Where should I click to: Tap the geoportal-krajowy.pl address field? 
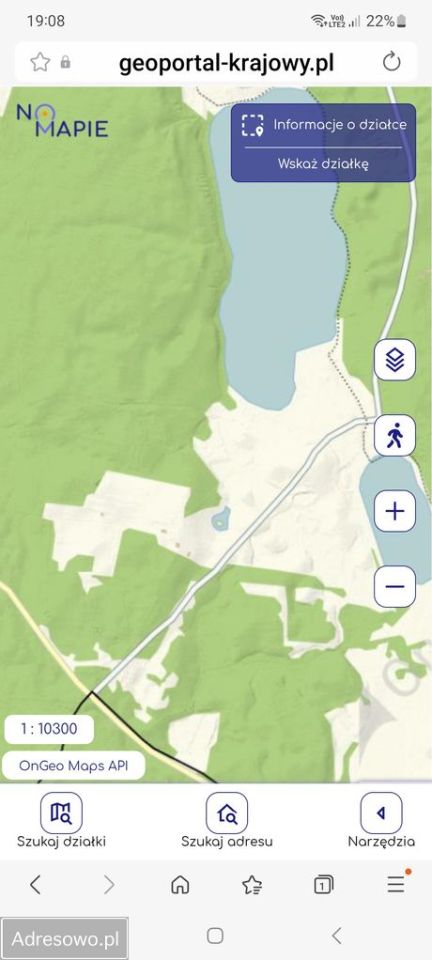[x=226, y=63]
